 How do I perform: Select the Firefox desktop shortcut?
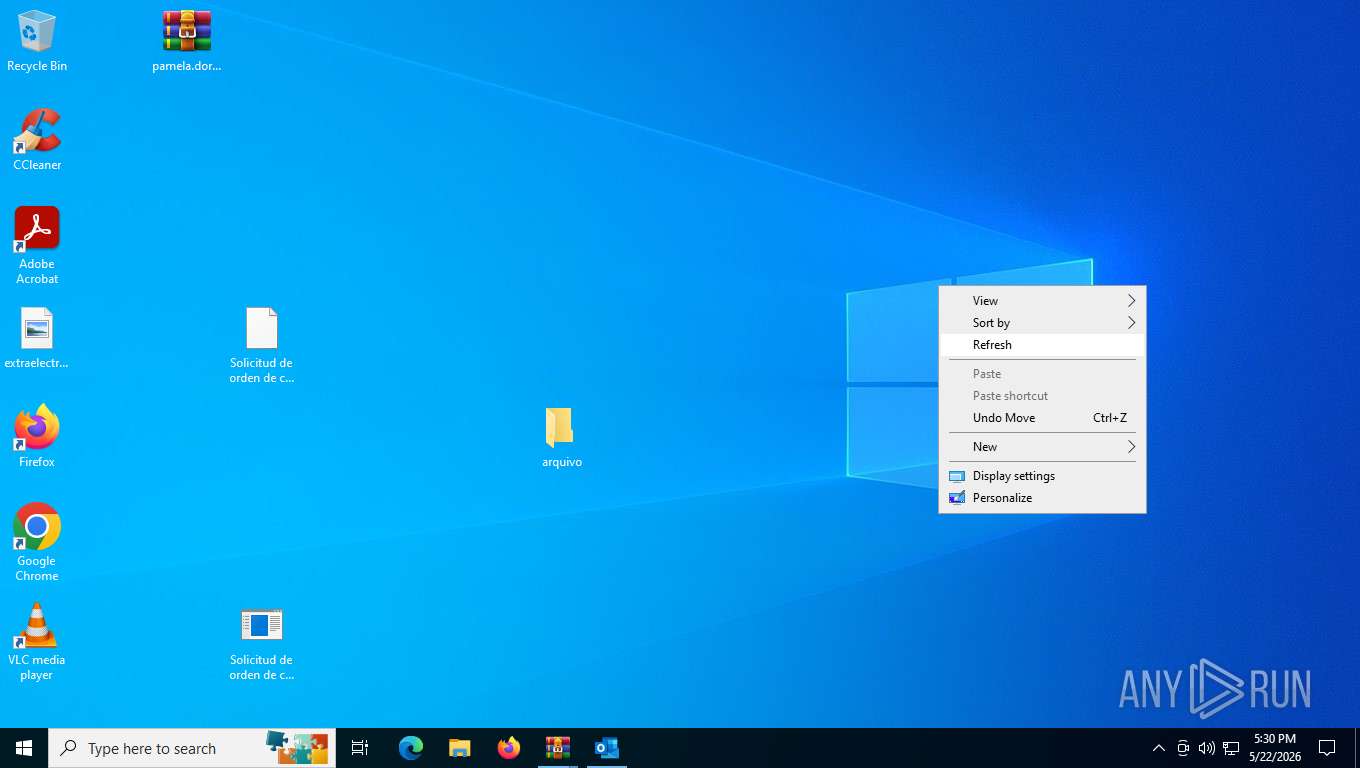tap(37, 437)
